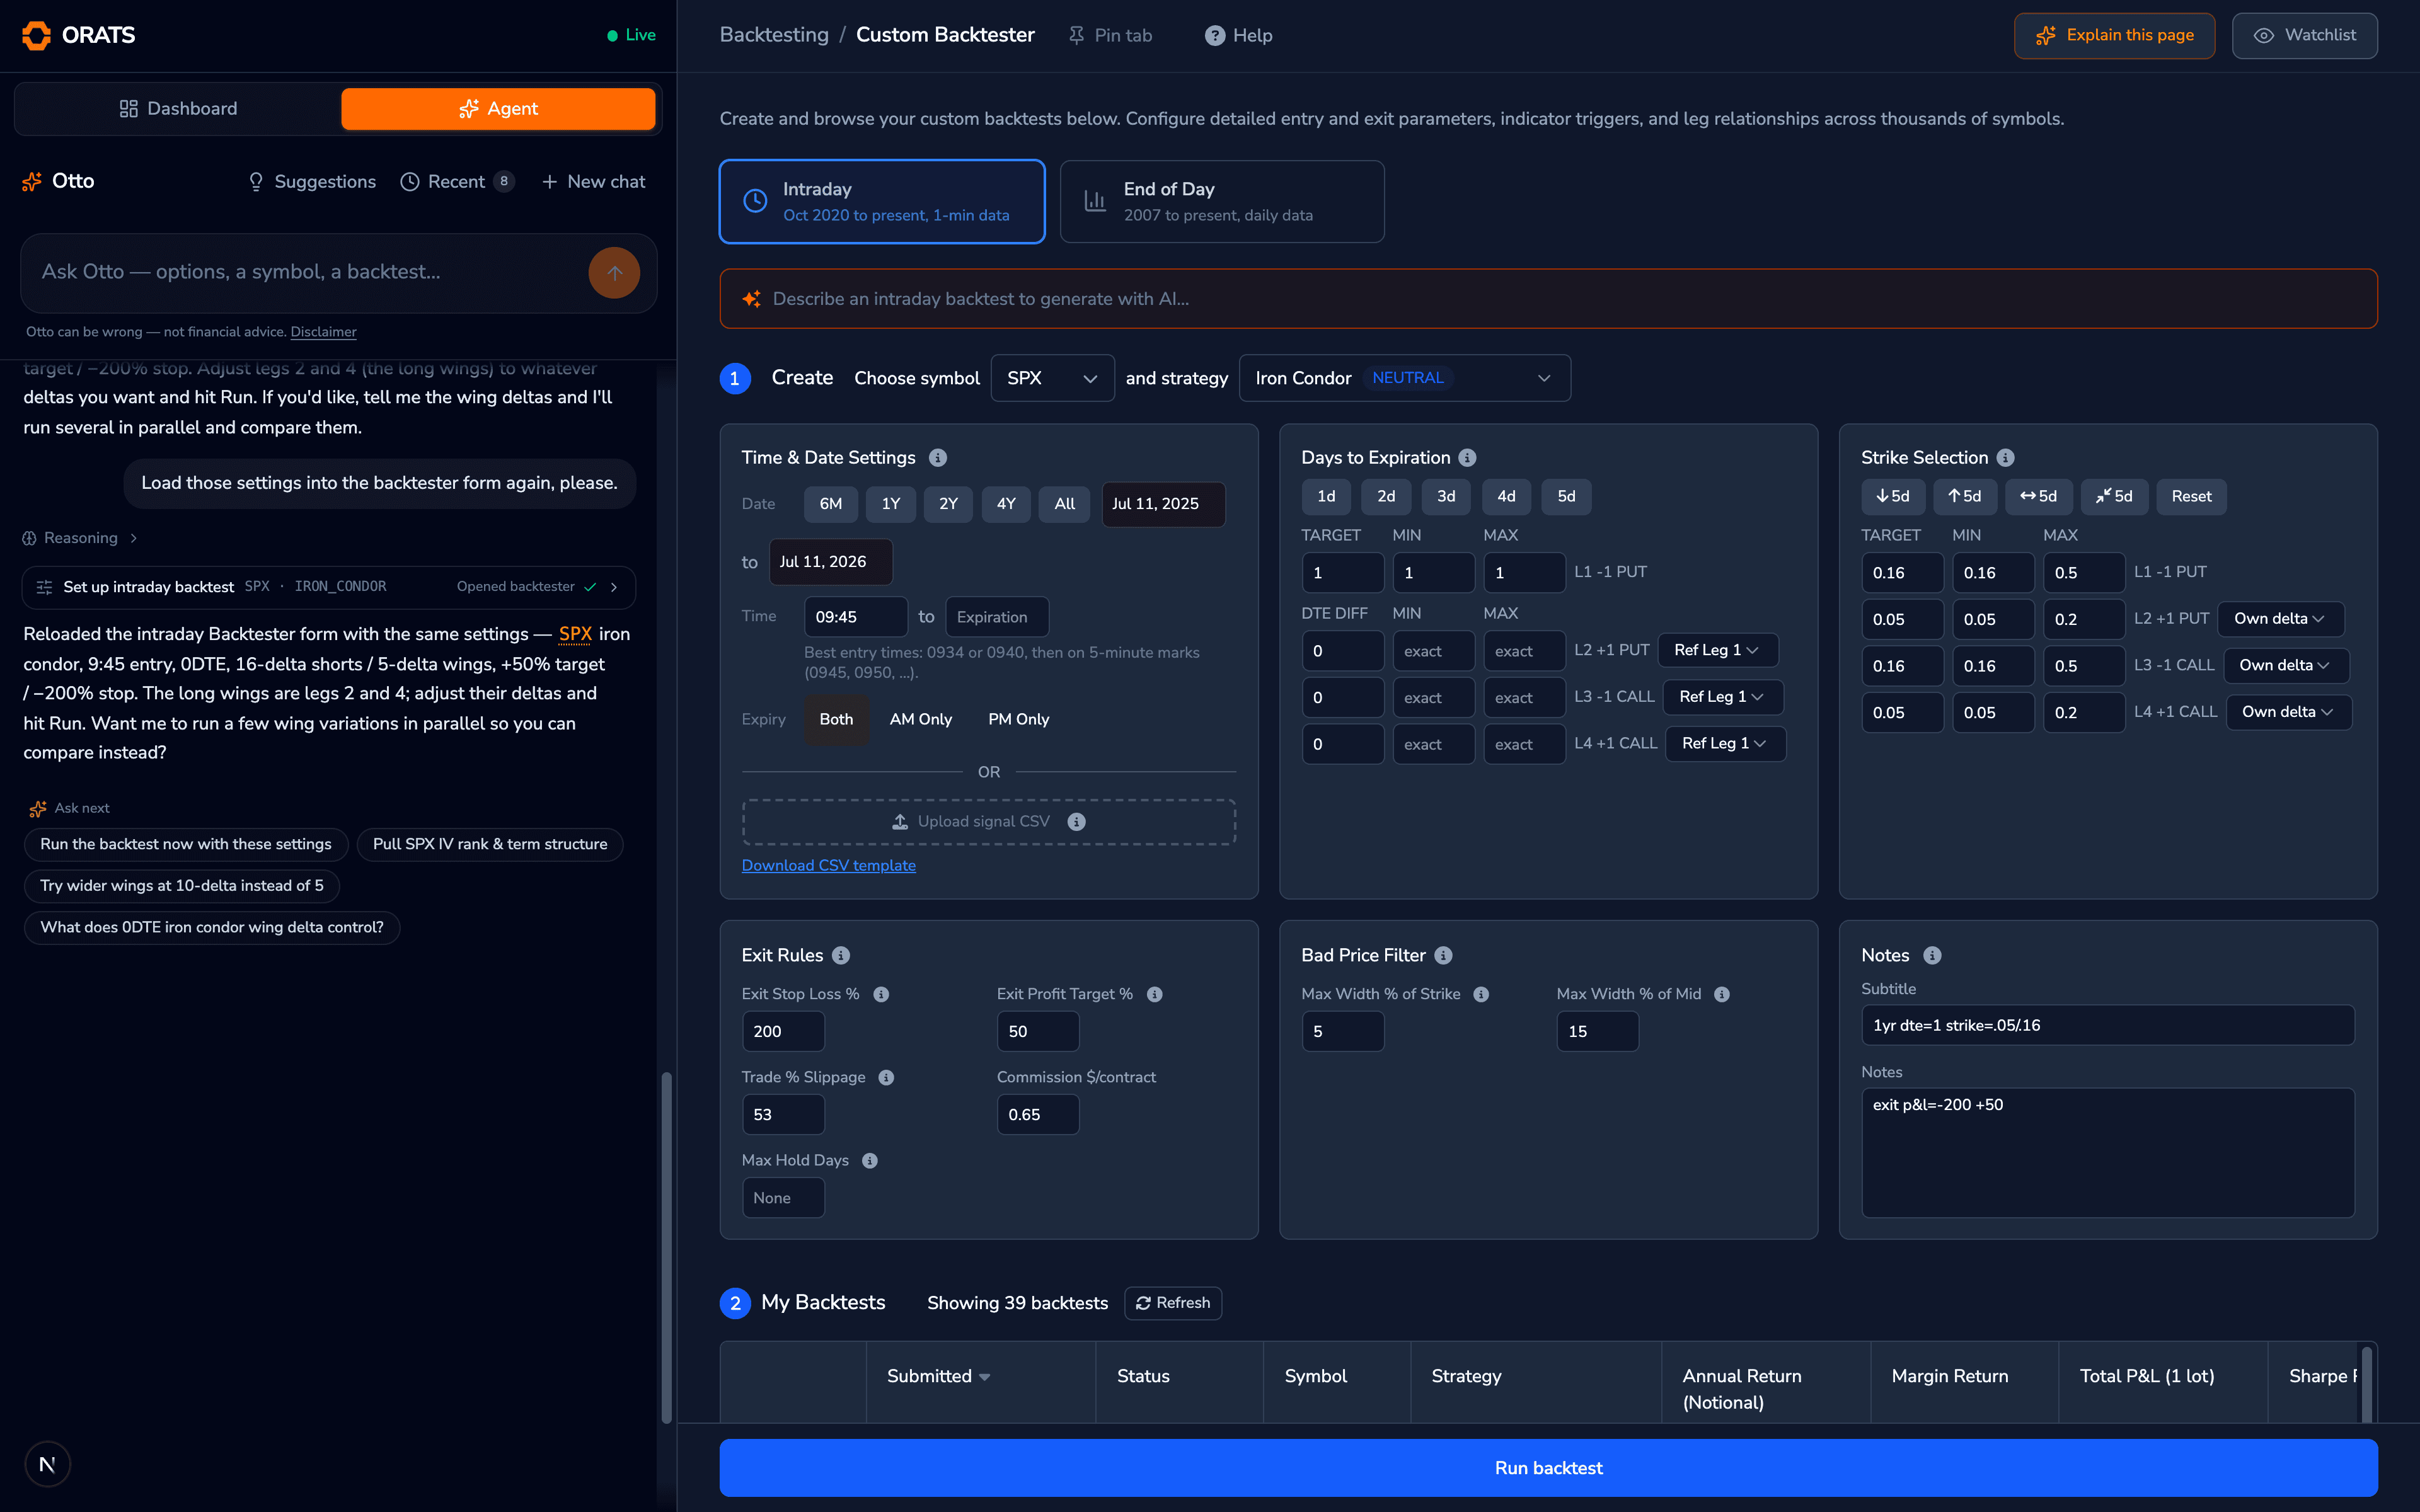Click info icon next to Days to Expiration

pos(1467,457)
